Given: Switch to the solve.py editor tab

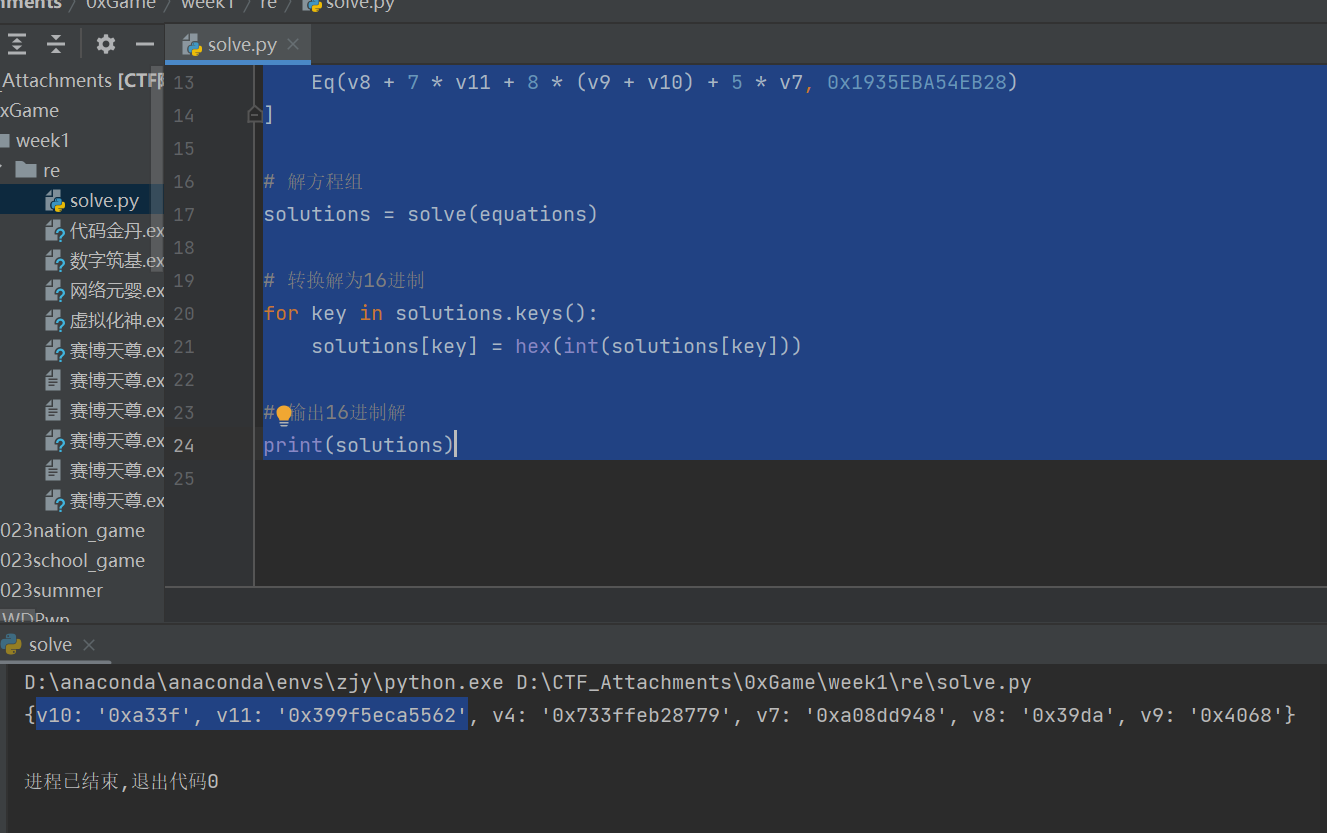Looking at the screenshot, I should (241, 45).
